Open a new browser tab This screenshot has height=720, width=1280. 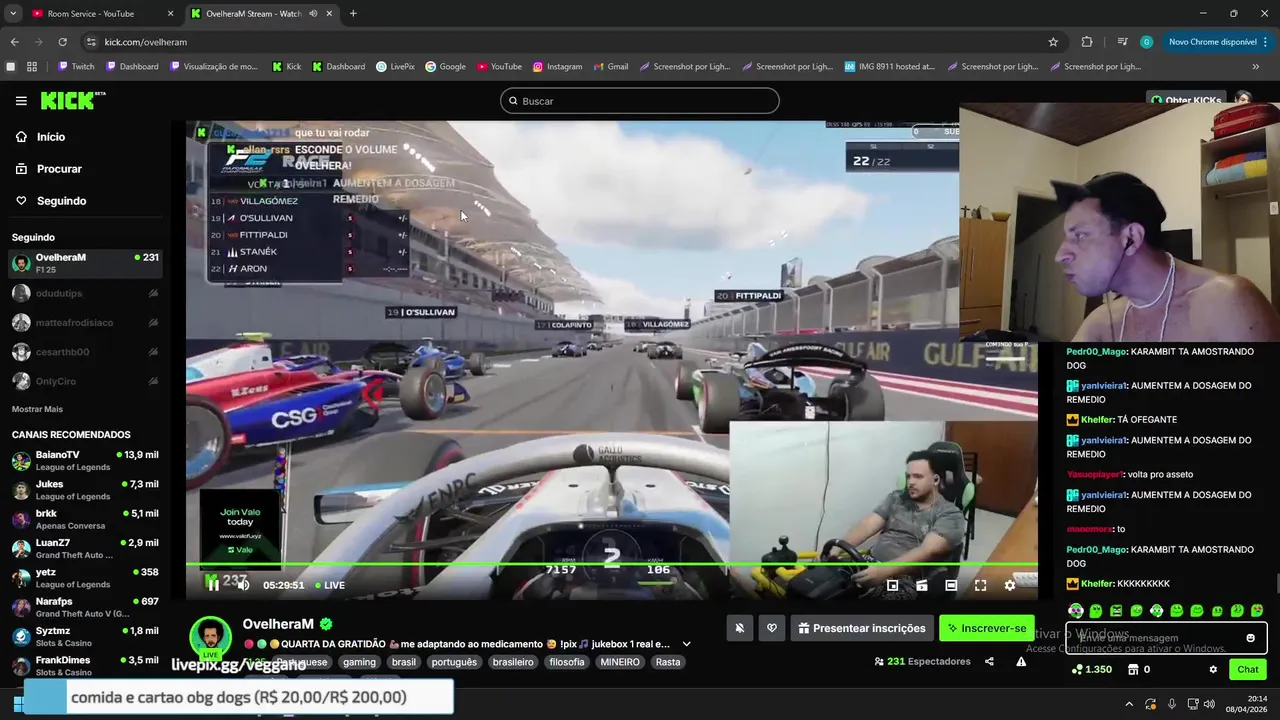tap(353, 14)
